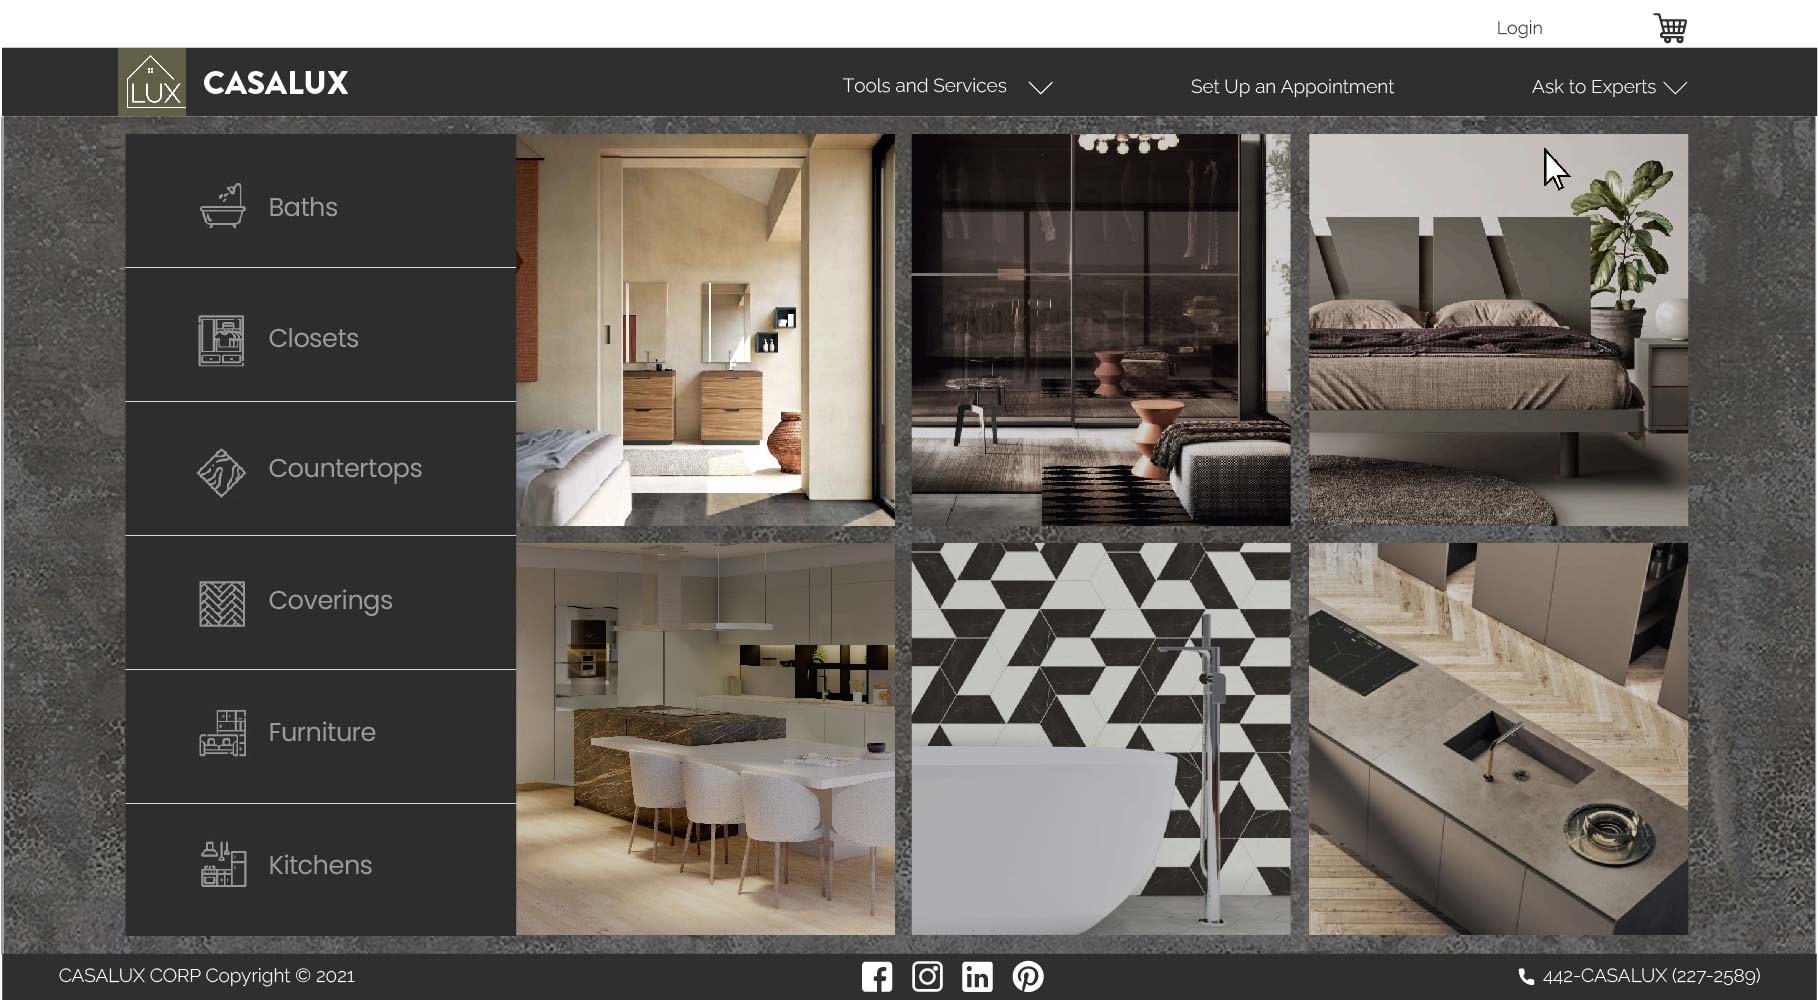Open the black-white tile bathtub photo

pyautogui.click(x=1100, y=739)
